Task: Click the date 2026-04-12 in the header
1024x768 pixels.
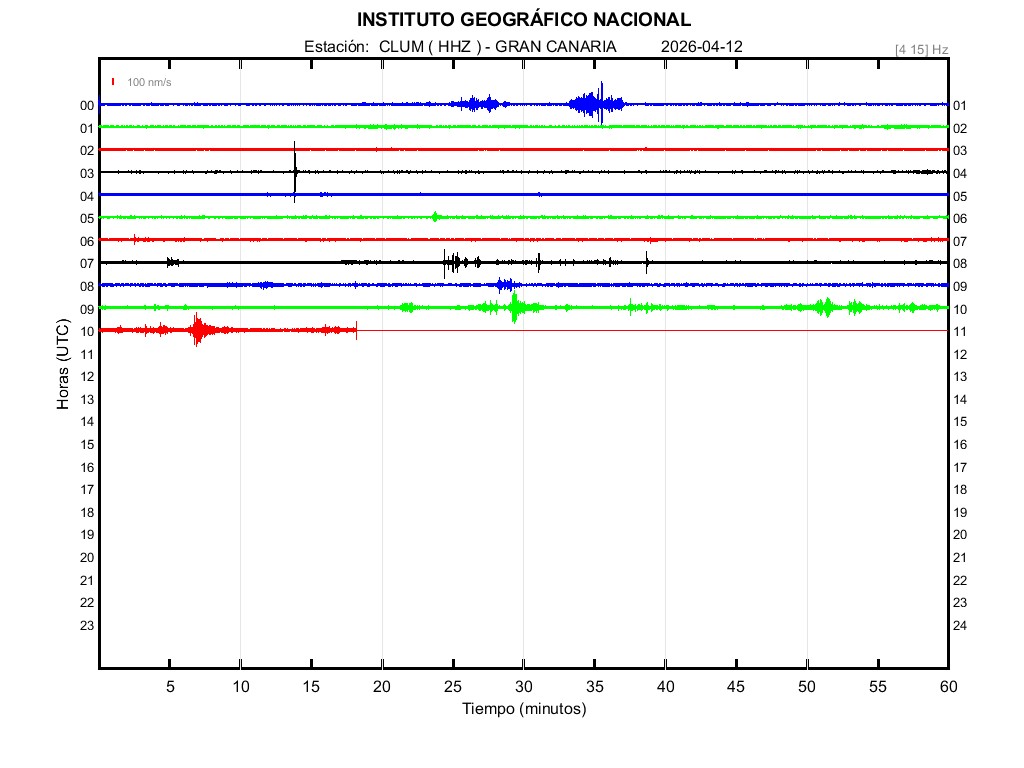Action: pos(702,47)
